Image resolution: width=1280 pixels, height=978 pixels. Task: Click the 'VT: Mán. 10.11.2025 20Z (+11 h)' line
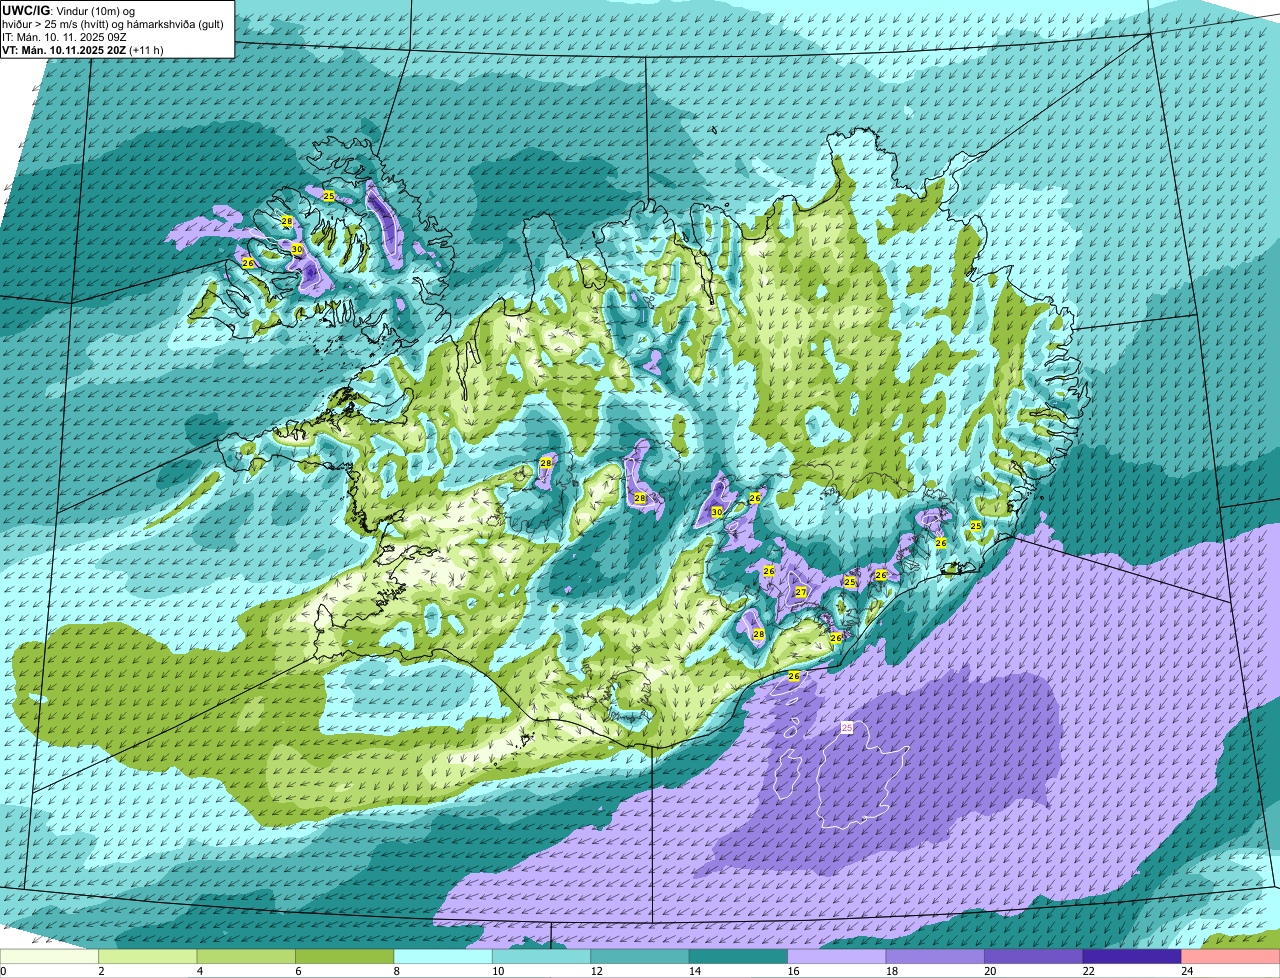point(83,49)
